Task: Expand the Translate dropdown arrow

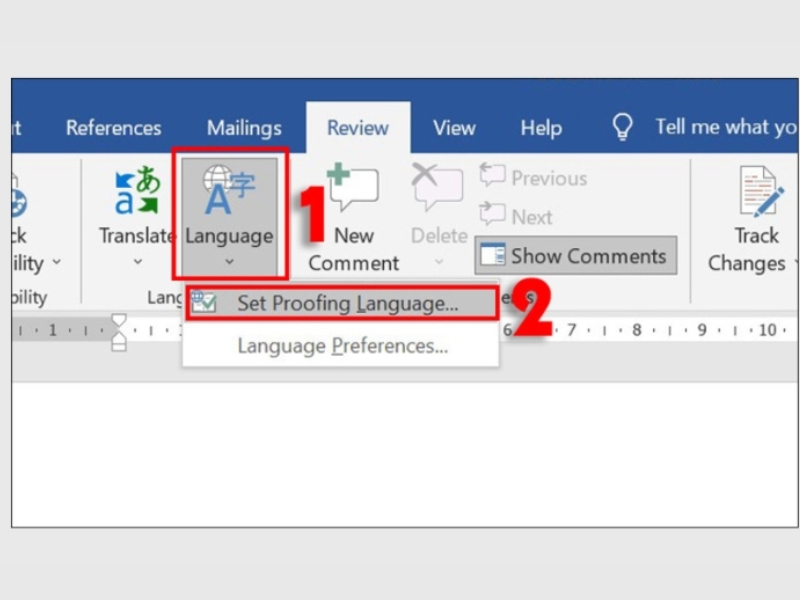Action: [137, 263]
